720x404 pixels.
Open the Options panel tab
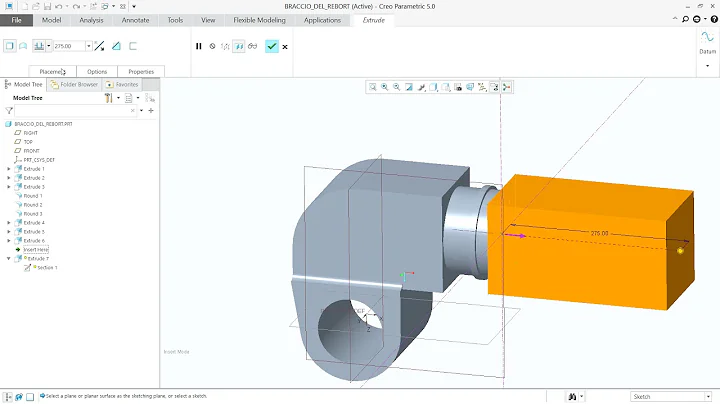coord(97,72)
